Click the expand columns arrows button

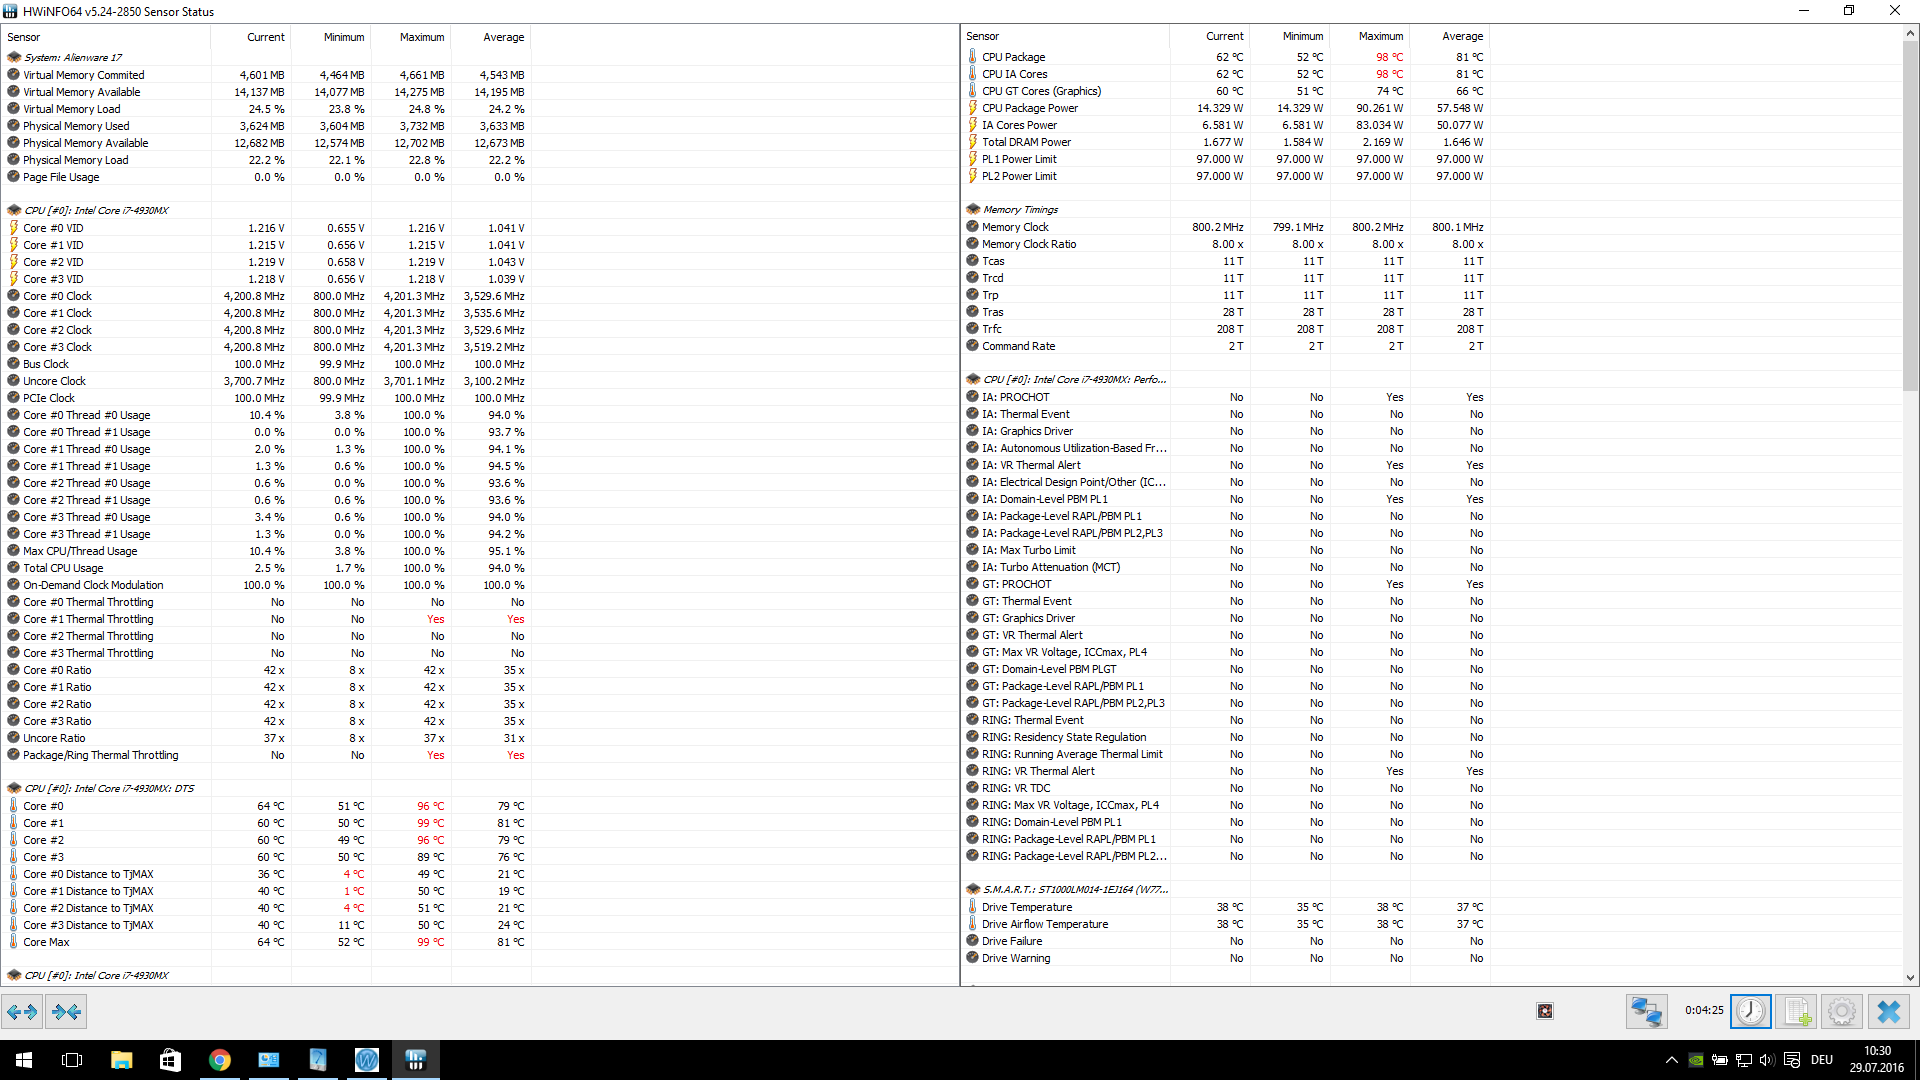22,1012
